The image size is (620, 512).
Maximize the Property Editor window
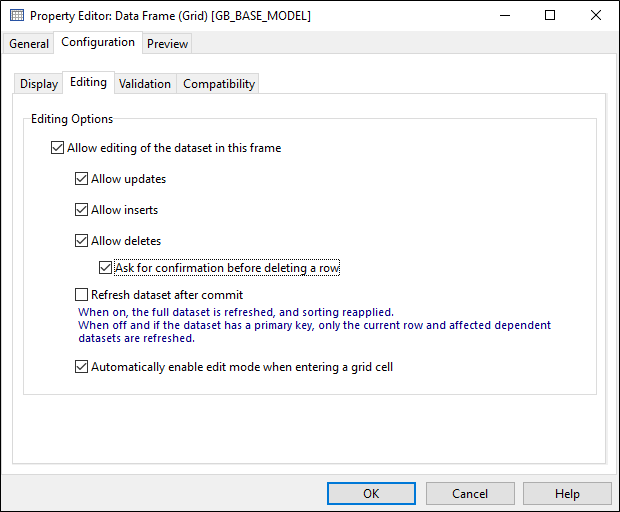tap(550, 15)
